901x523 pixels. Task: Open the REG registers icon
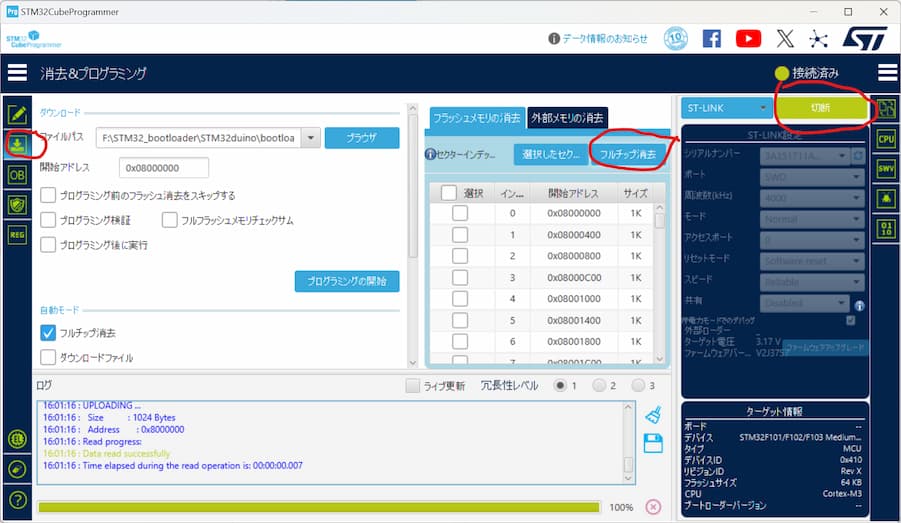[17, 234]
